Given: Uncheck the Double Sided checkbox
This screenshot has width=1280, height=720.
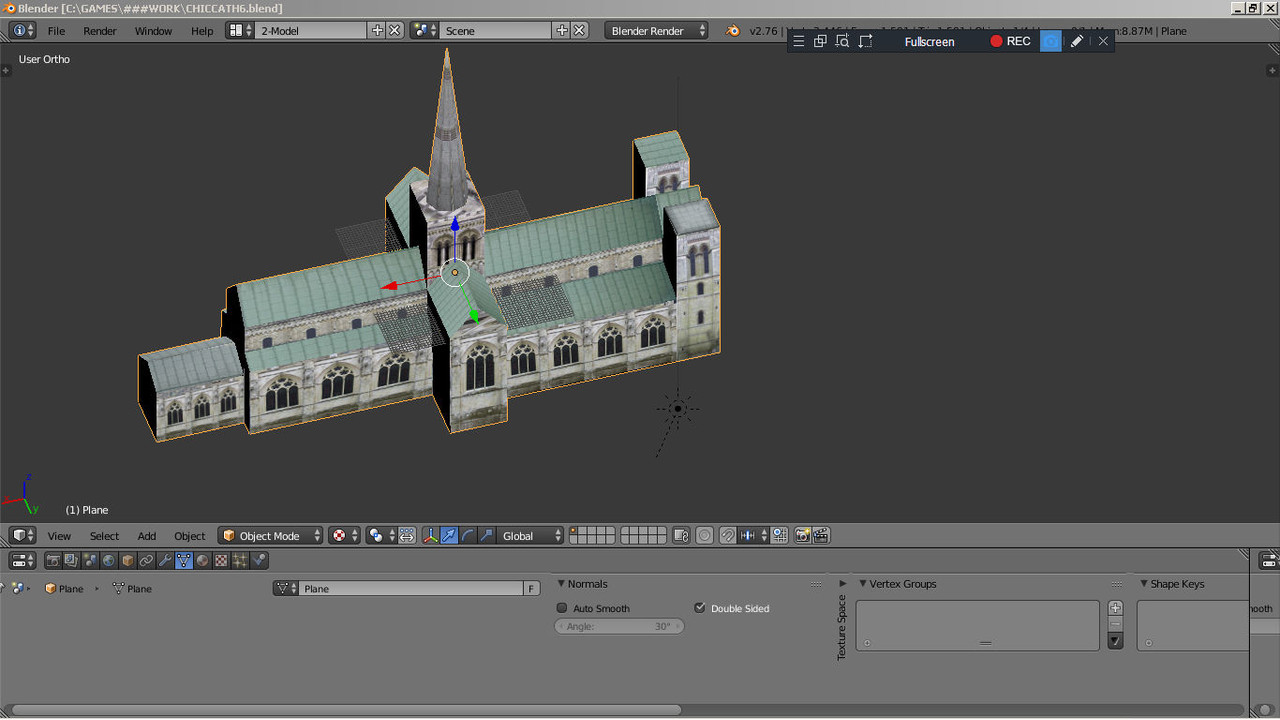Looking at the screenshot, I should click(700, 608).
